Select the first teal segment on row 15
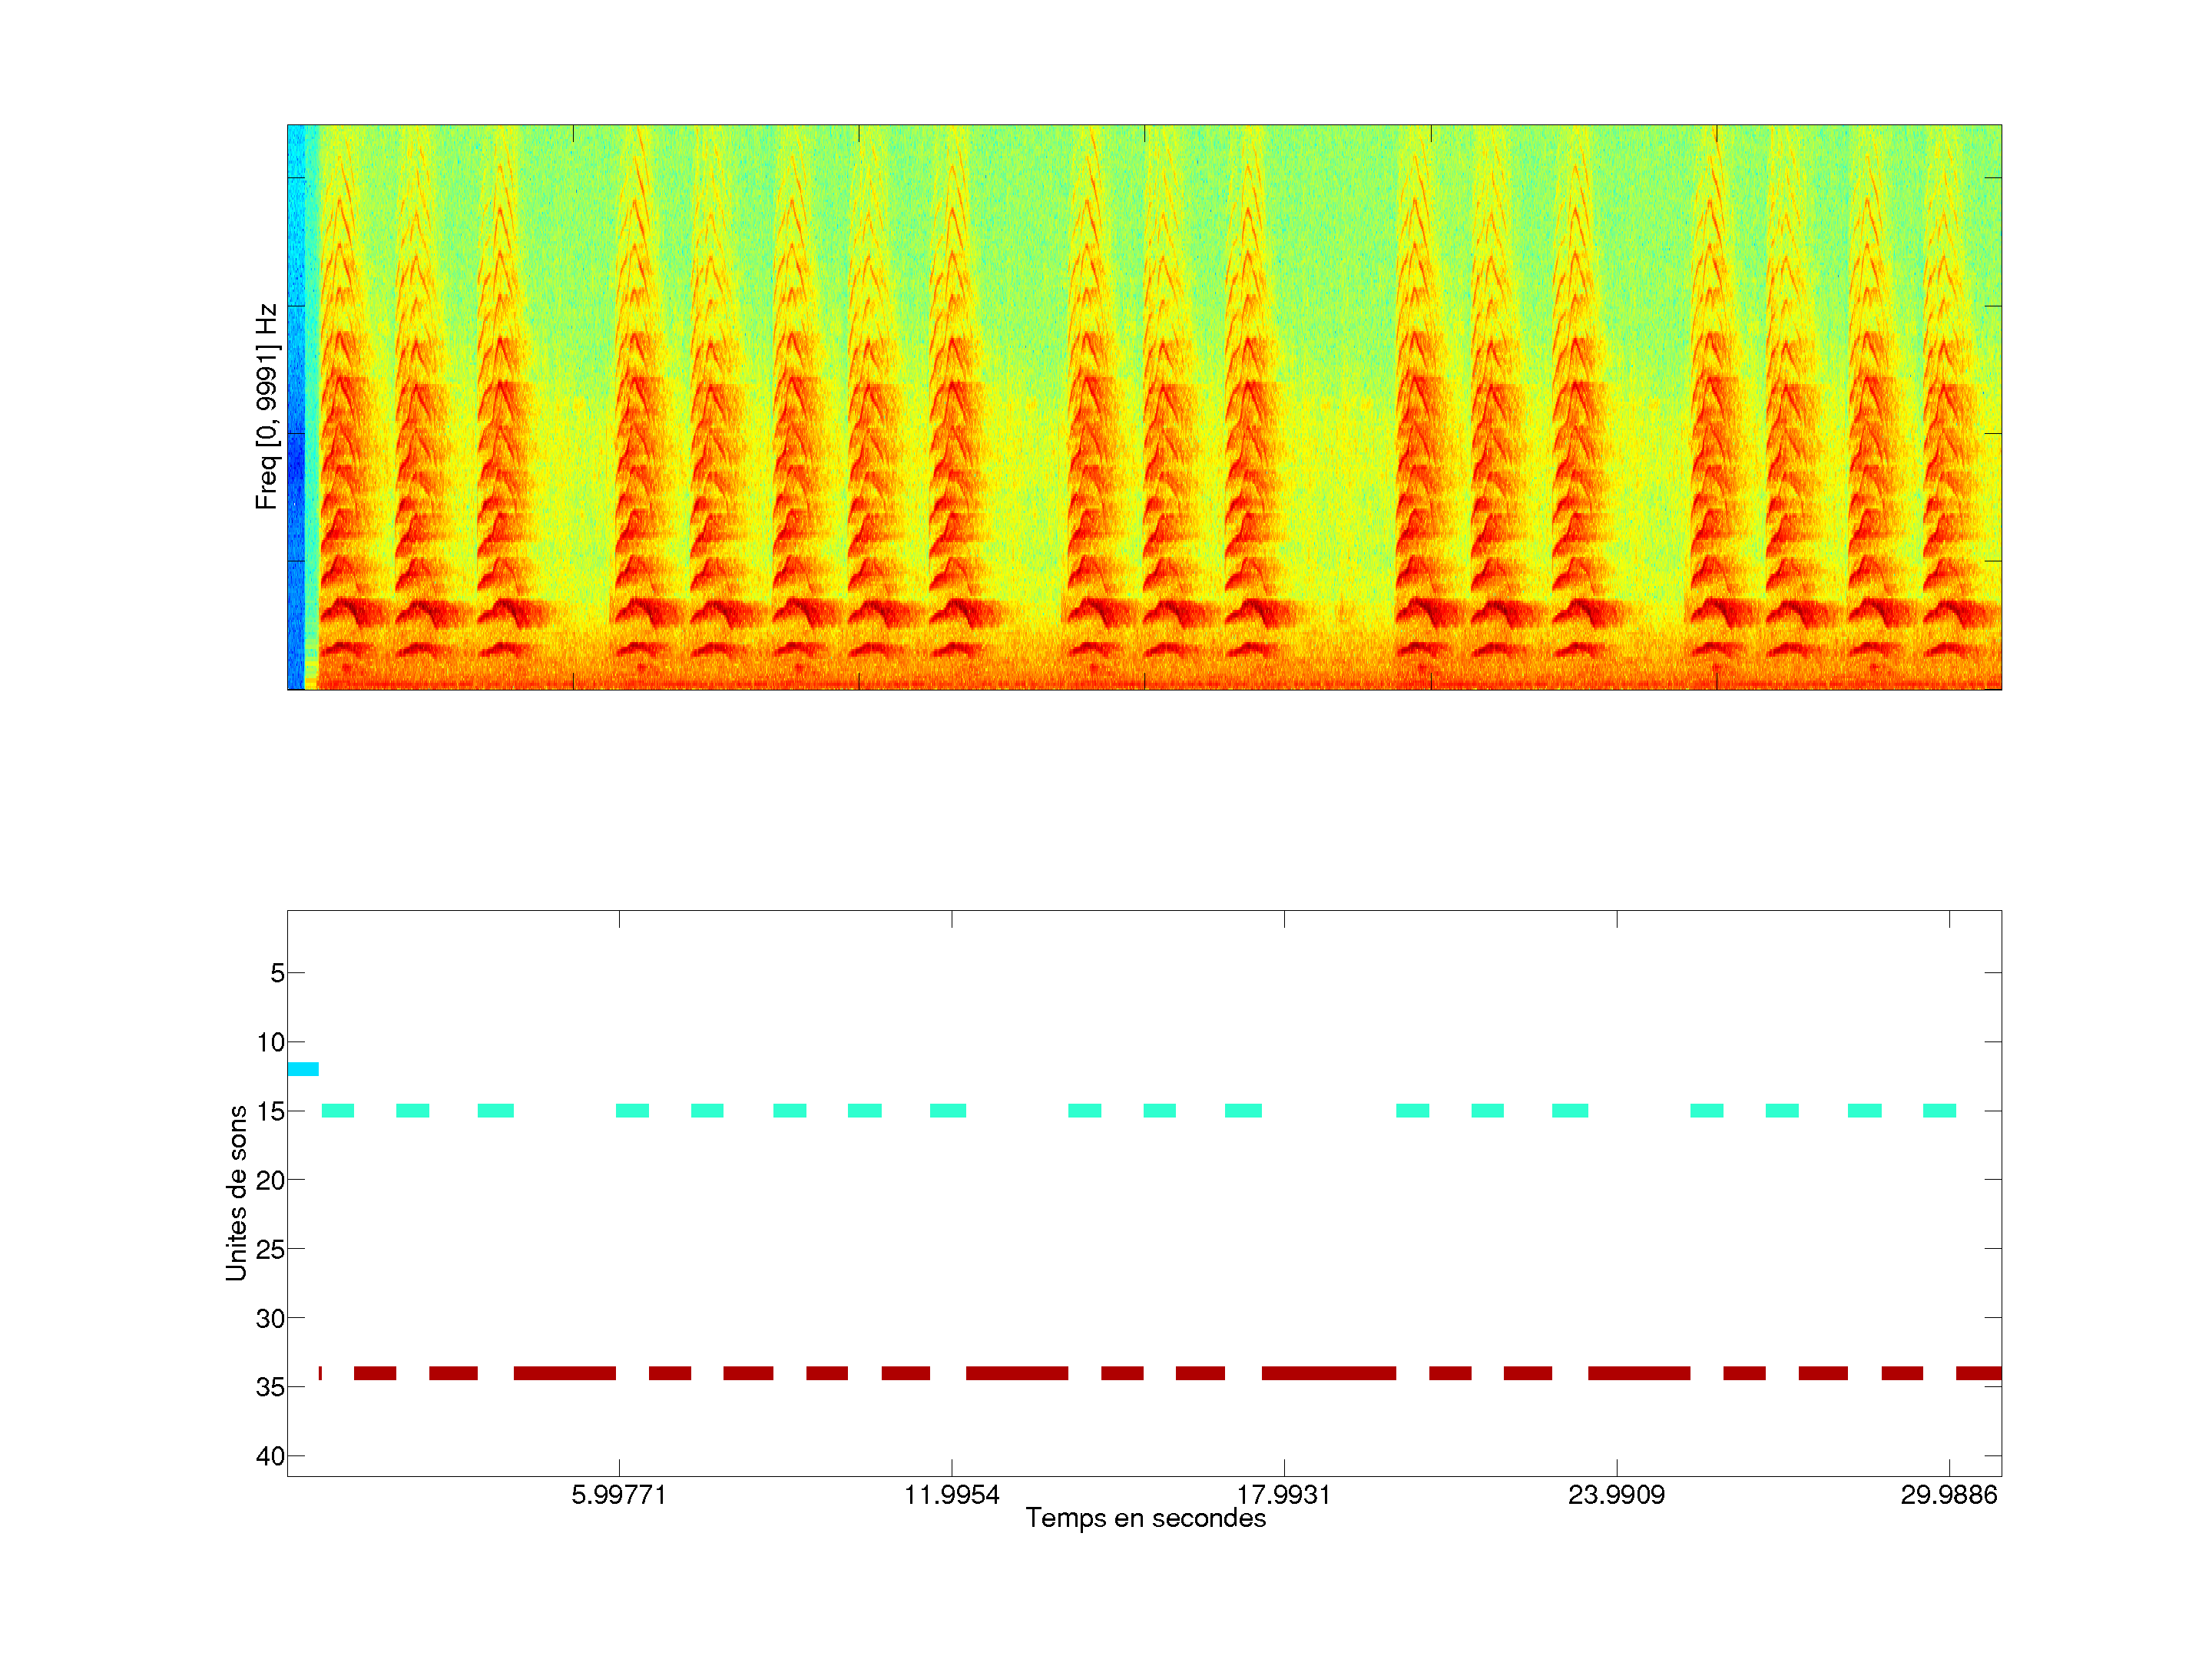This screenshot has width=2212, height=1659. pyautogui.click(x=337, y=1110)
